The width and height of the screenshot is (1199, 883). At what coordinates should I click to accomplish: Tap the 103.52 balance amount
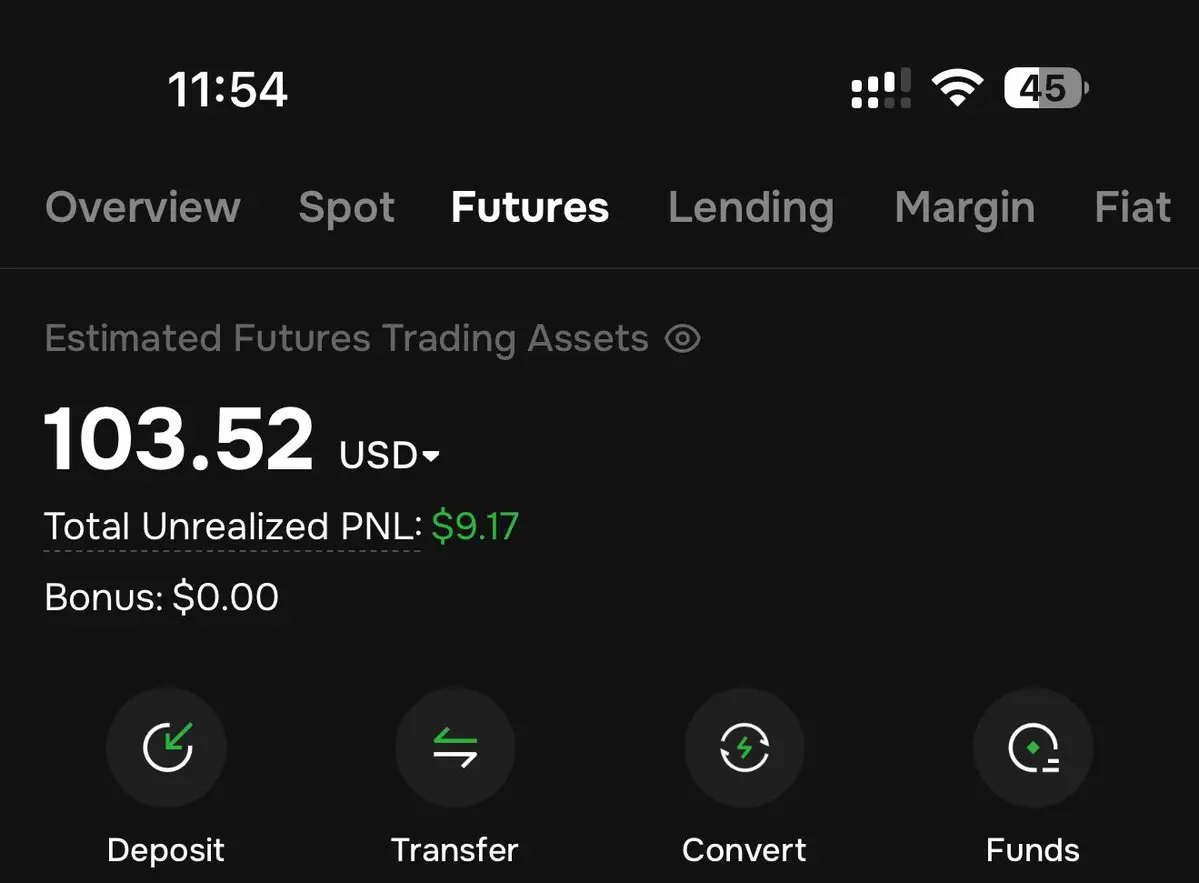pyautogui.click(x=179, y=440)
